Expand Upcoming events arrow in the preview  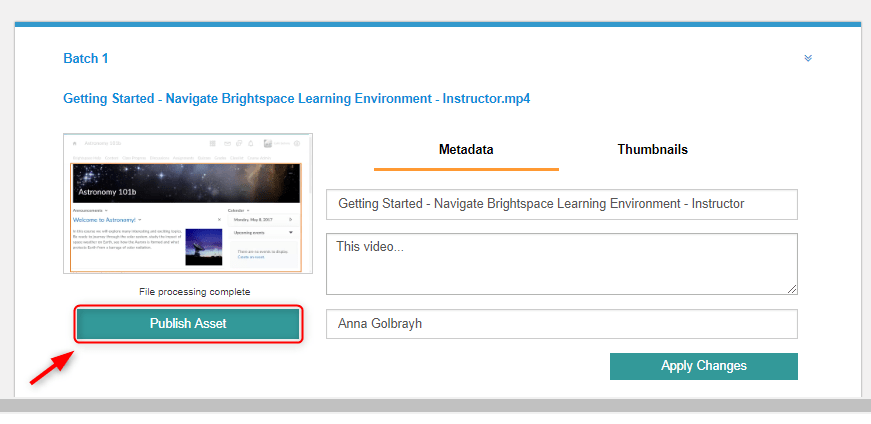(x=290, y=231)
